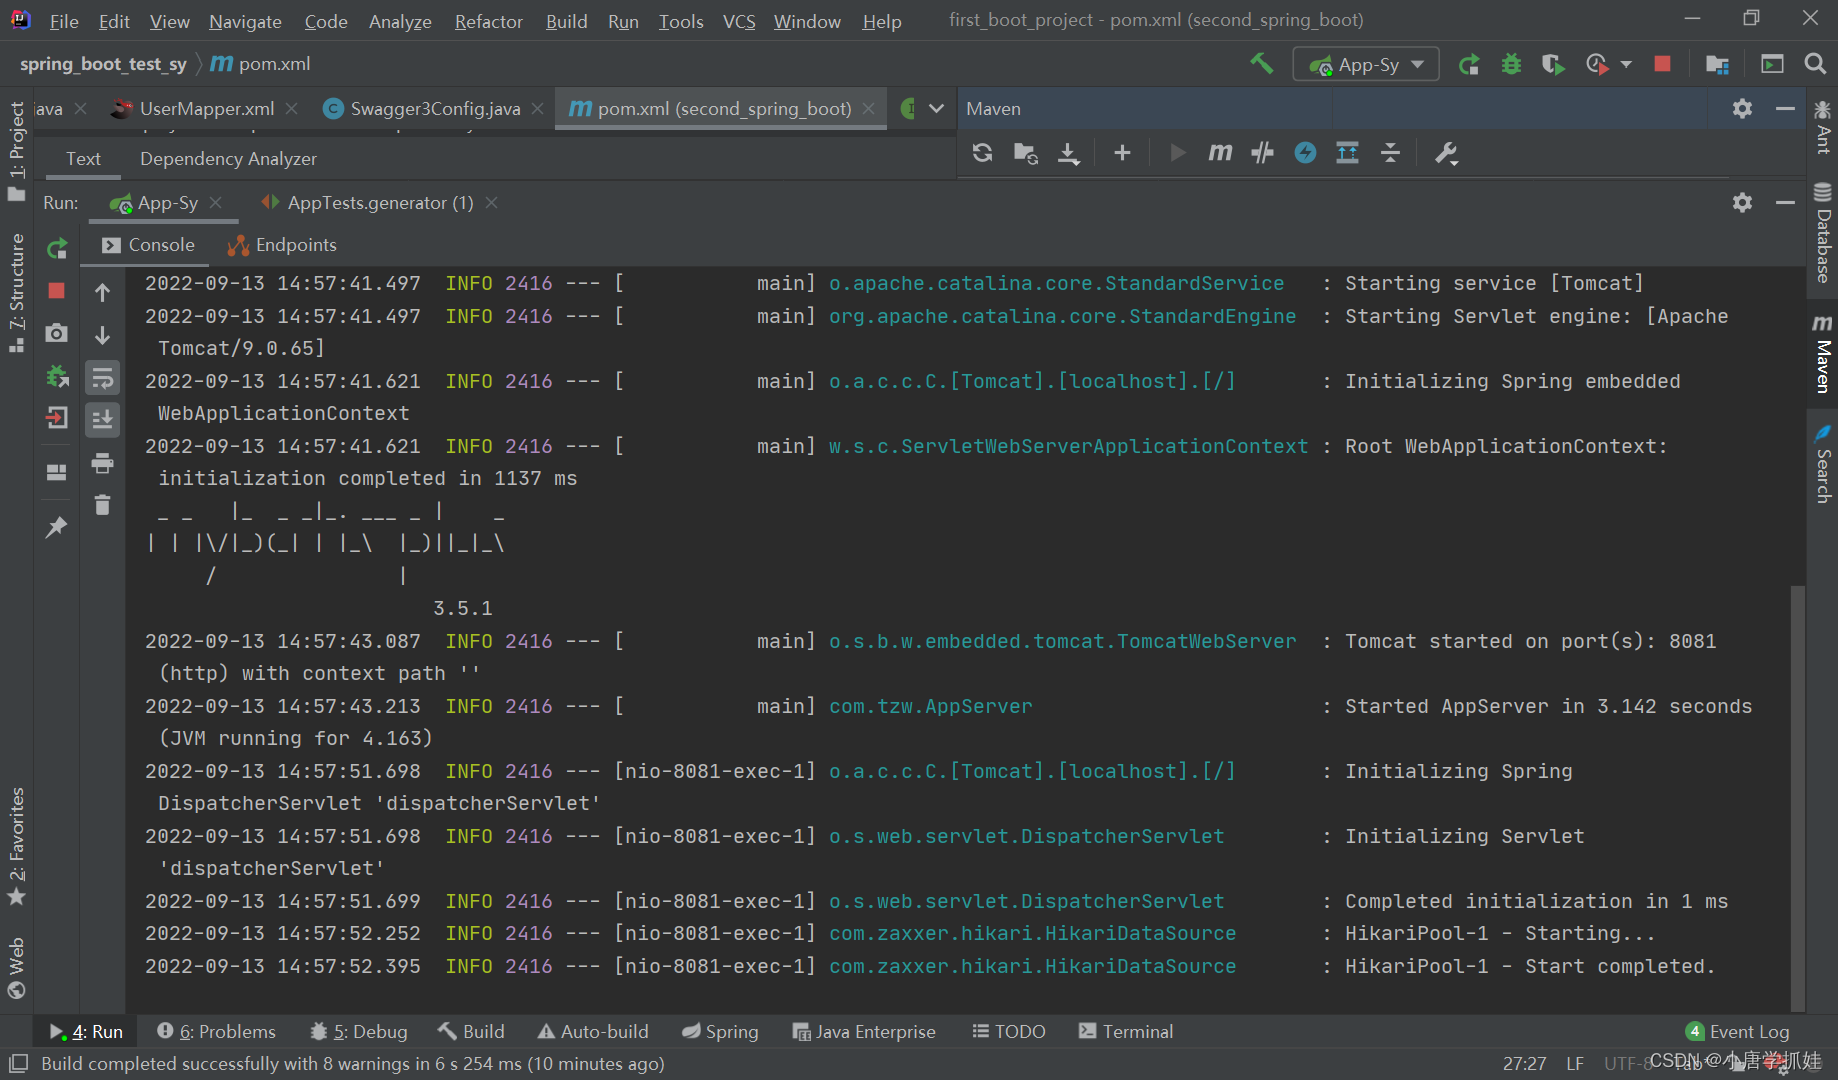Reload all Maven projects
The height and width of the screenshot is (1080, 1838).
(982, 153)
